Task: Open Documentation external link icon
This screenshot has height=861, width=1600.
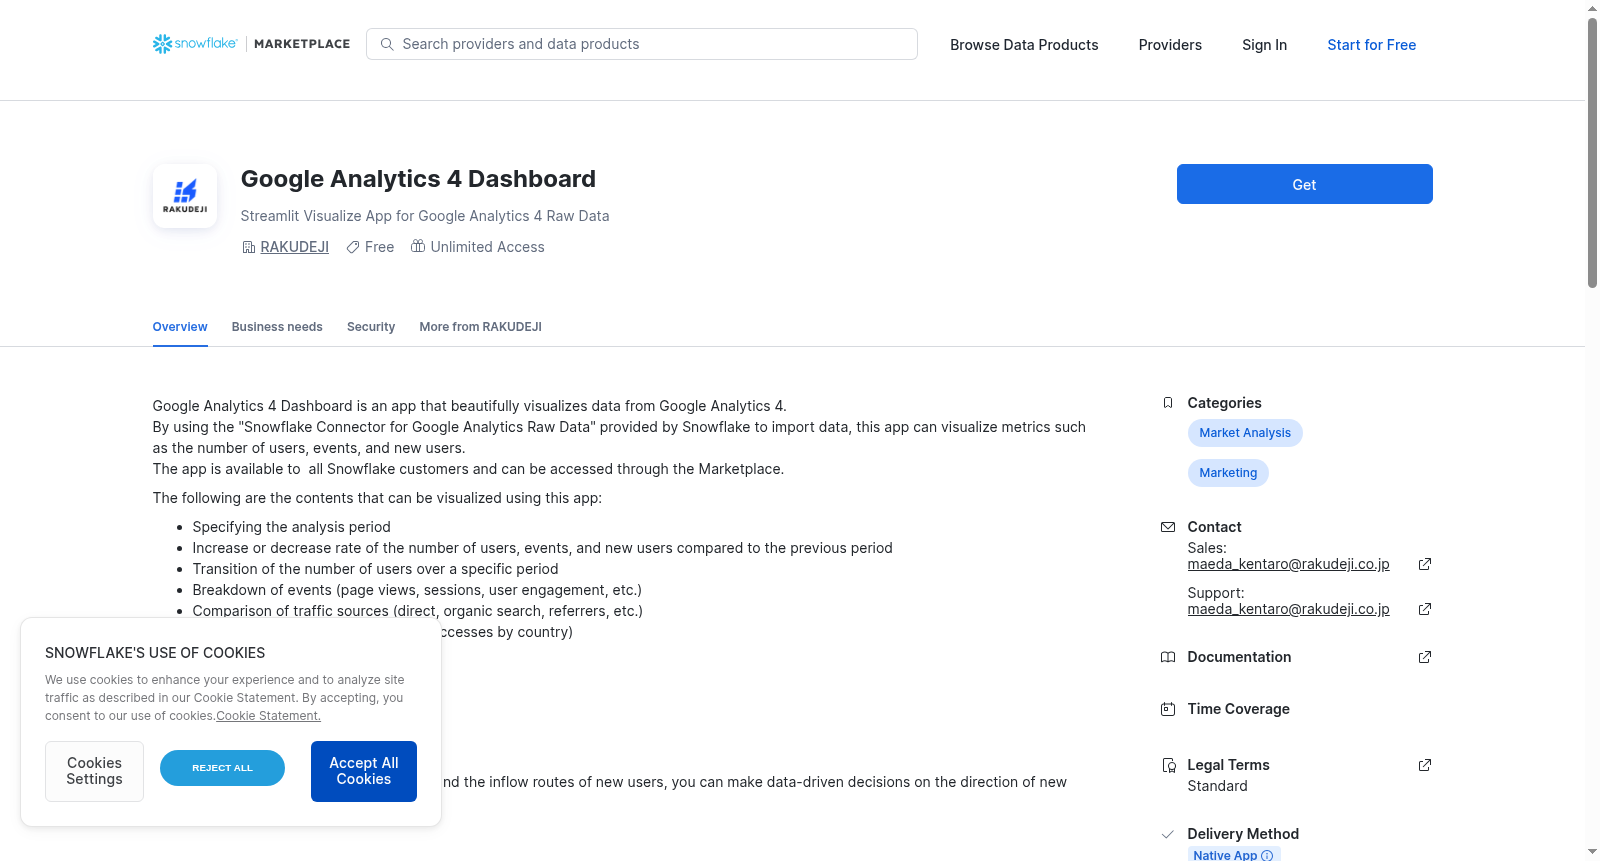Action: pyautogui.click(x=1425, y=657)
